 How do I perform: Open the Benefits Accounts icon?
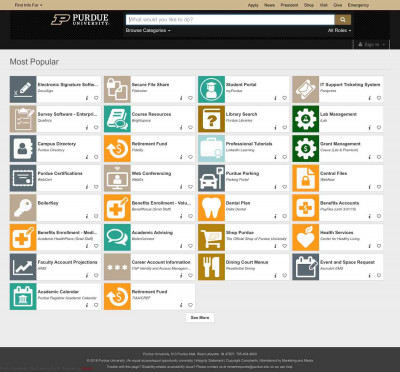(x=306, y=208)
